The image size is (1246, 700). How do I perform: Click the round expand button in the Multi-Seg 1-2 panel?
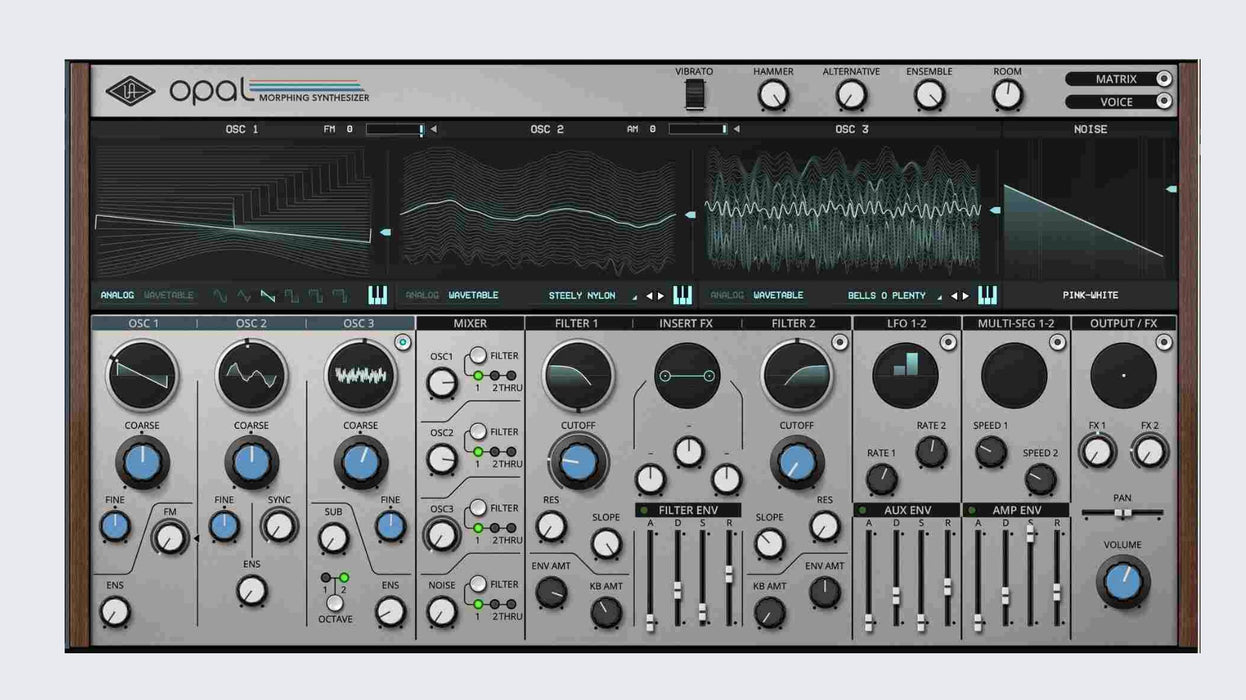tap(1057, 342)
